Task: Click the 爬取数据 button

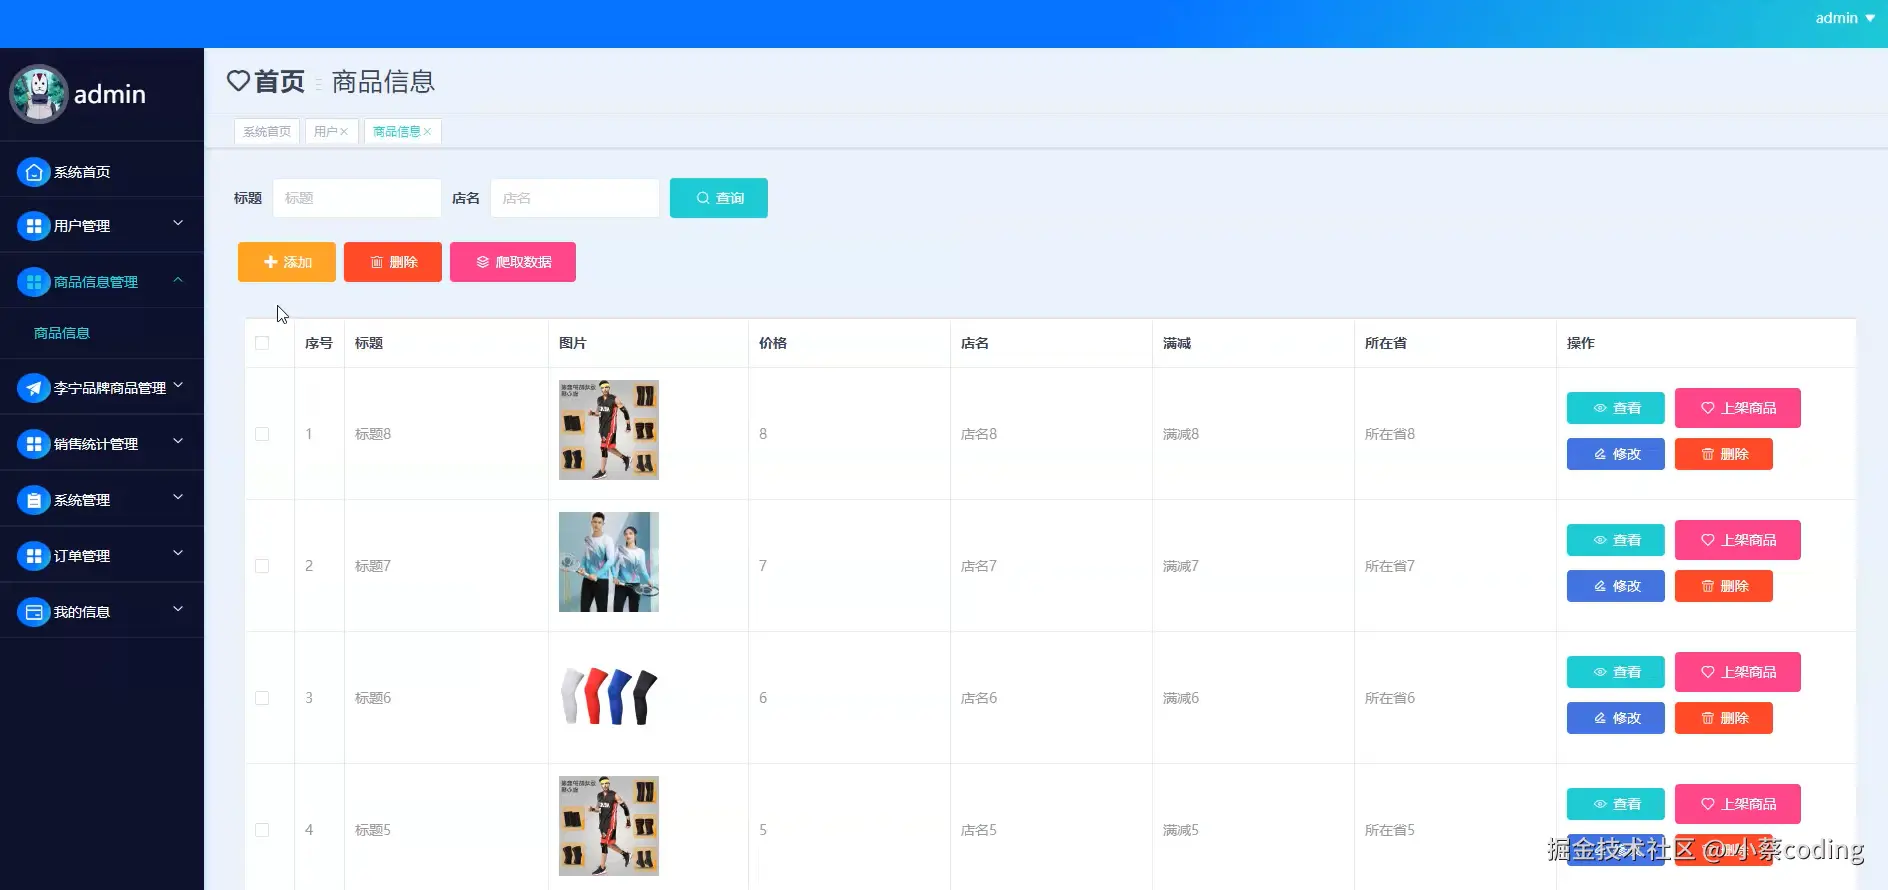Action: click(x=513, y=262)
